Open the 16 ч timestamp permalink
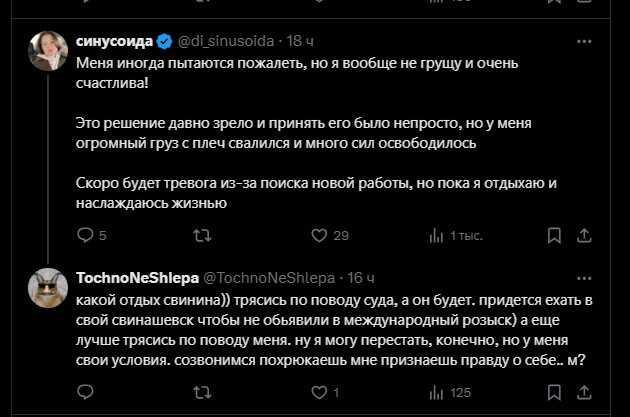Image resolution: width=630 pixels, height=417 pixels. pyautogui.click(x=359, y=276)
